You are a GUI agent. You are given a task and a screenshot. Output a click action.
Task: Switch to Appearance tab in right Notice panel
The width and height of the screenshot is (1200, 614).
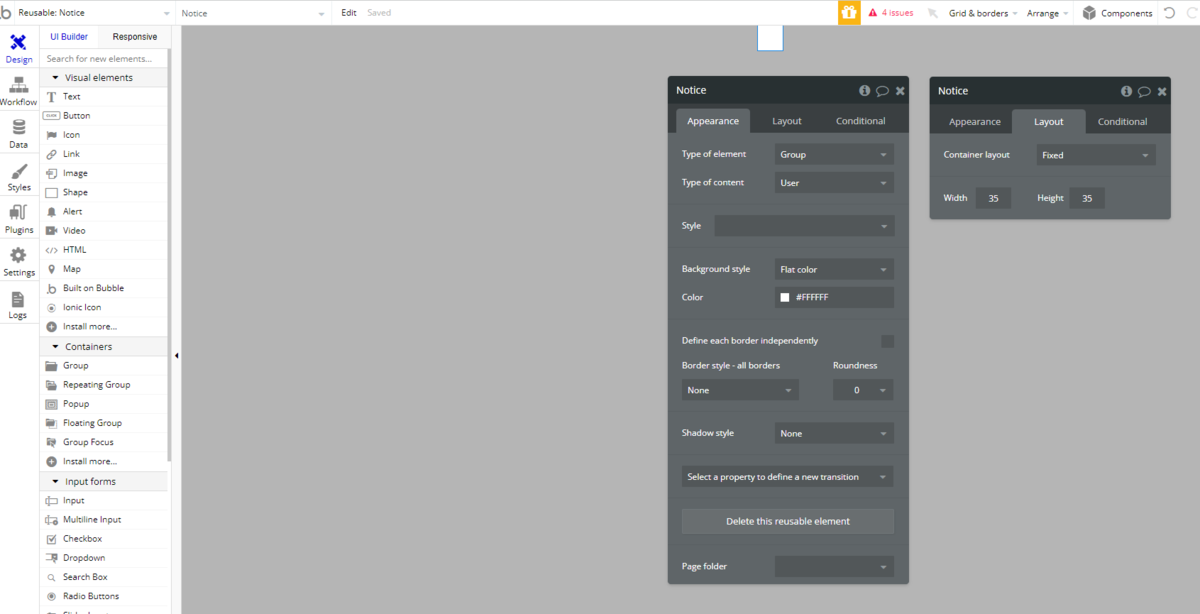[975, 122]
